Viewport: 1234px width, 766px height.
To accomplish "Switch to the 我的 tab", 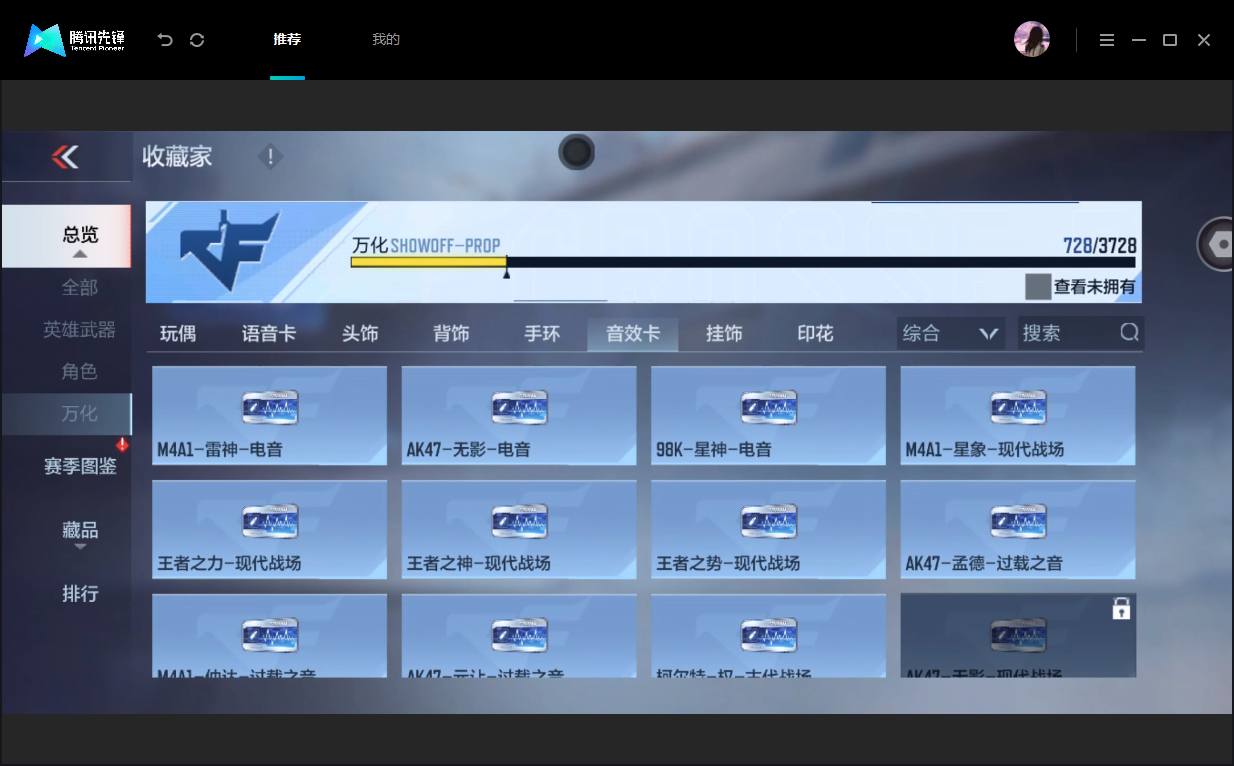I will point(386,40).
